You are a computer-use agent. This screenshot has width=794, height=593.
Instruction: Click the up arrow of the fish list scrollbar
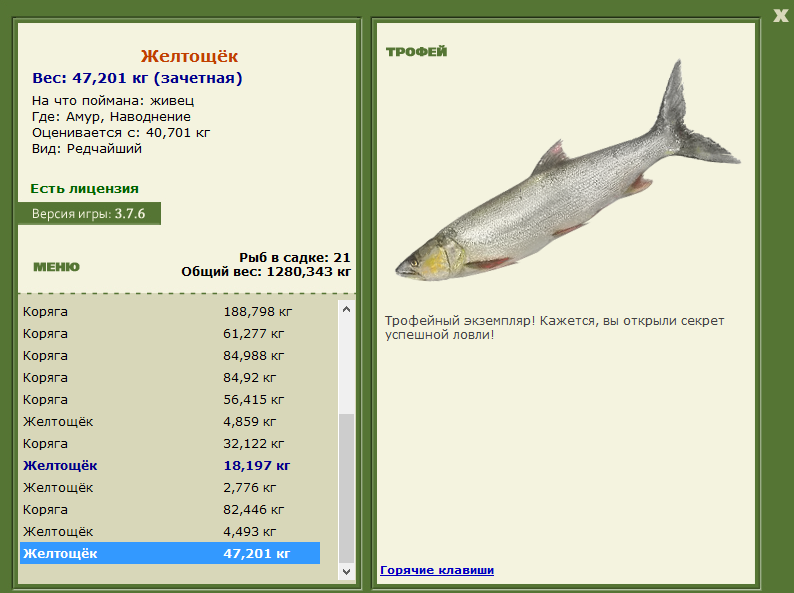346,309
